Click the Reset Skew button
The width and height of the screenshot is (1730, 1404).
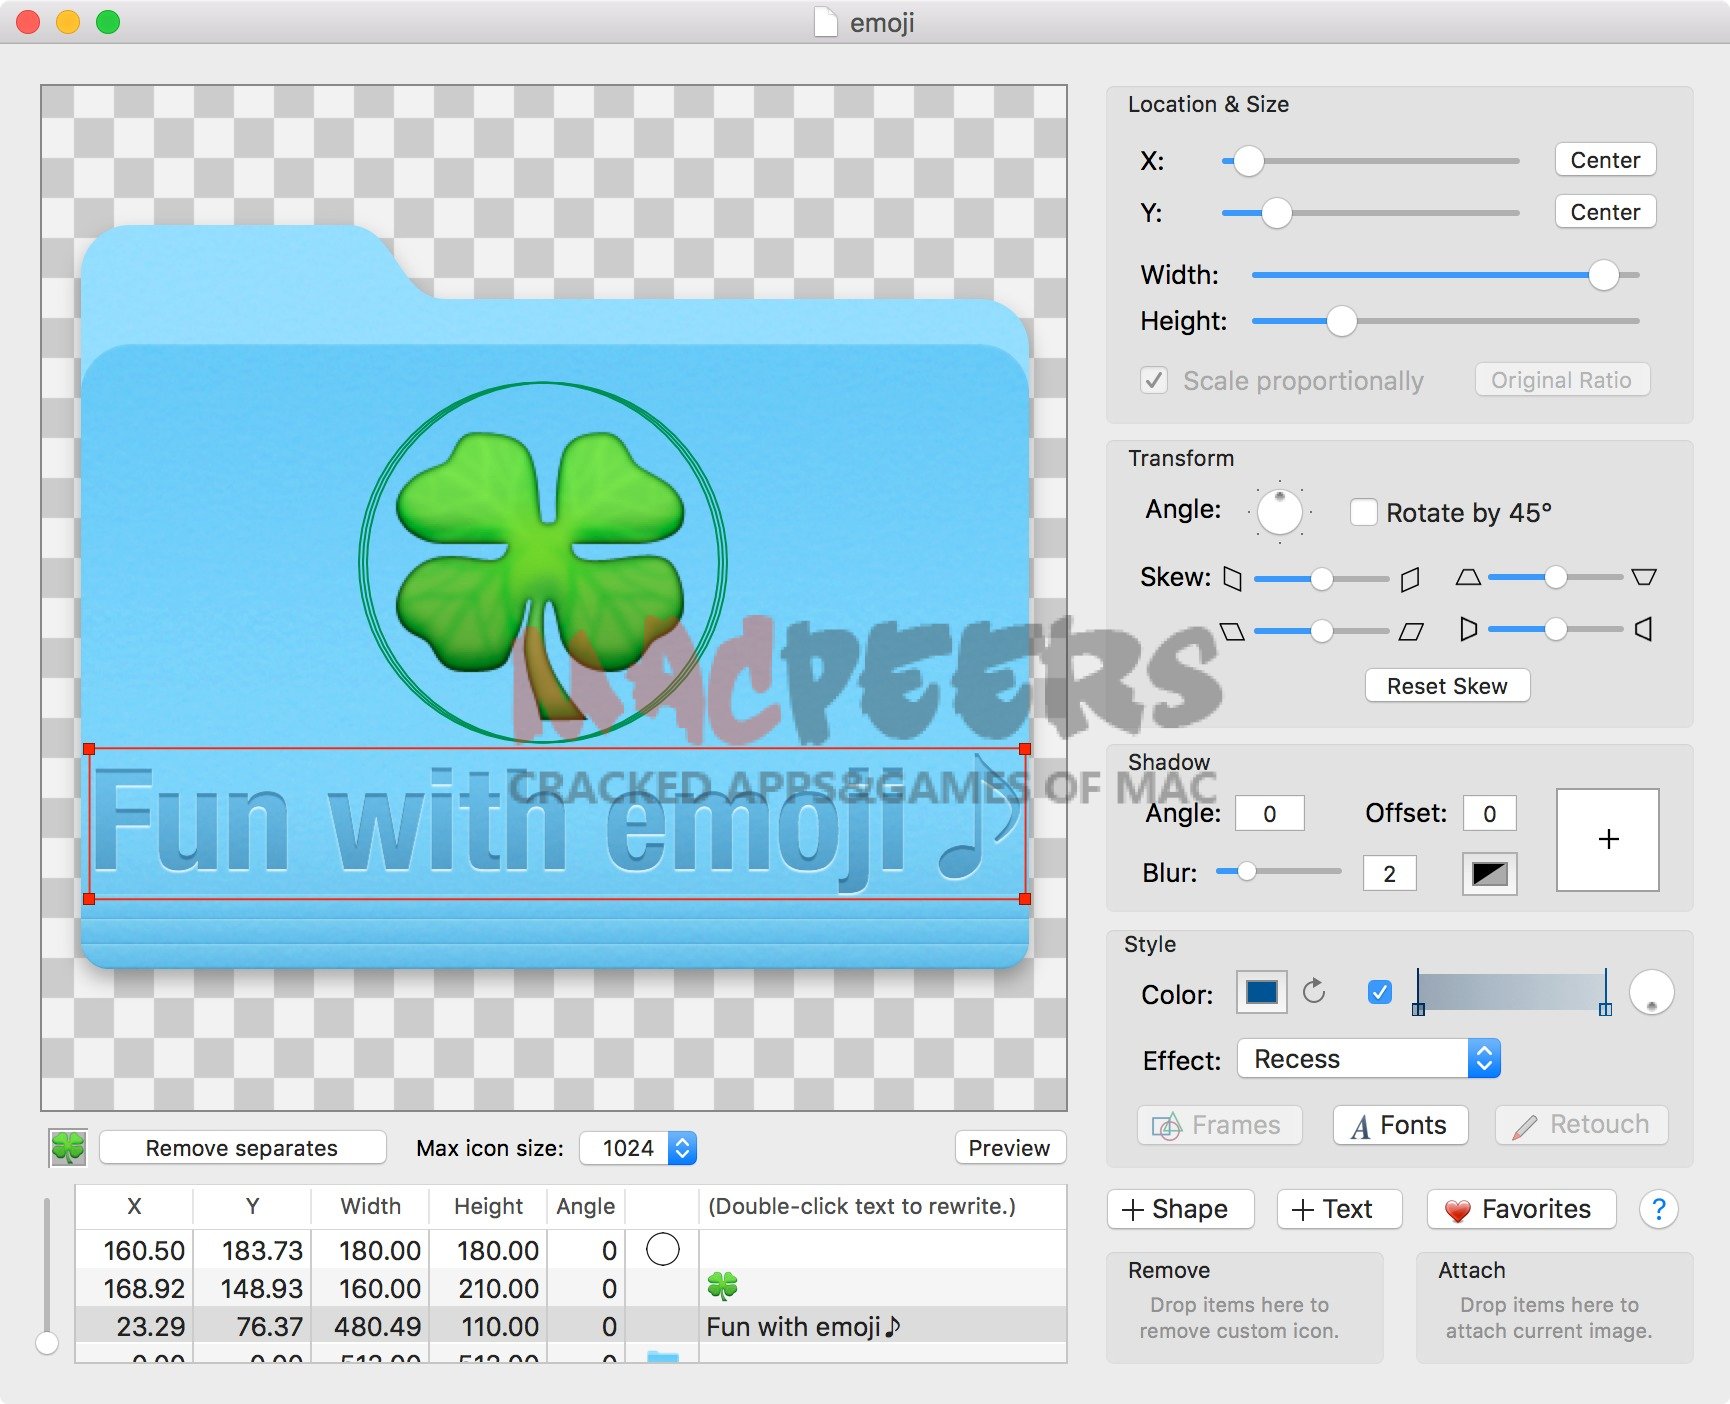tap(1446, 686)
